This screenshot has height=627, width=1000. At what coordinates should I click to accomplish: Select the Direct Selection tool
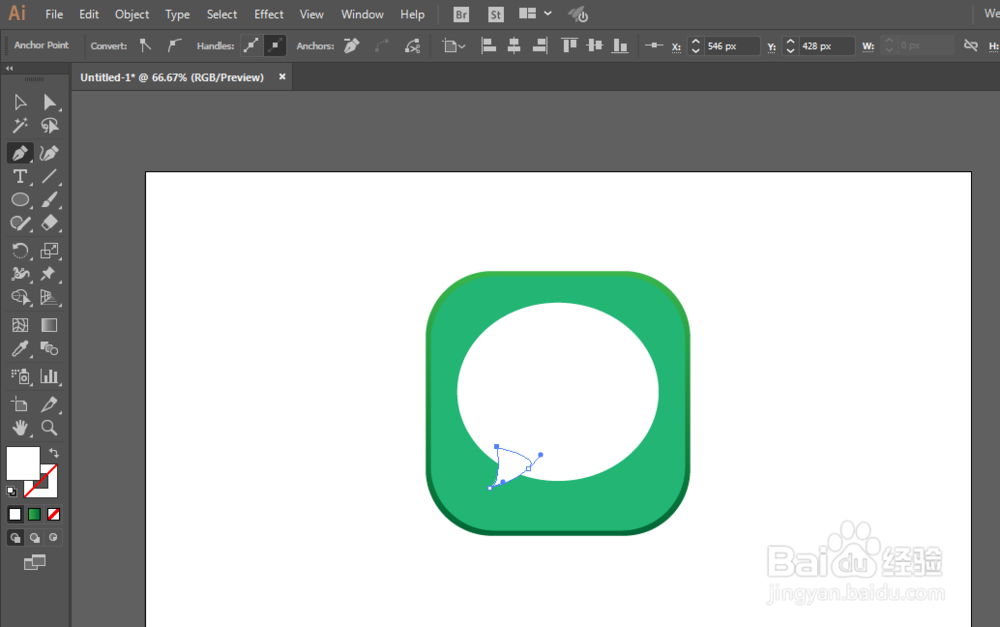tap(49, 102)
